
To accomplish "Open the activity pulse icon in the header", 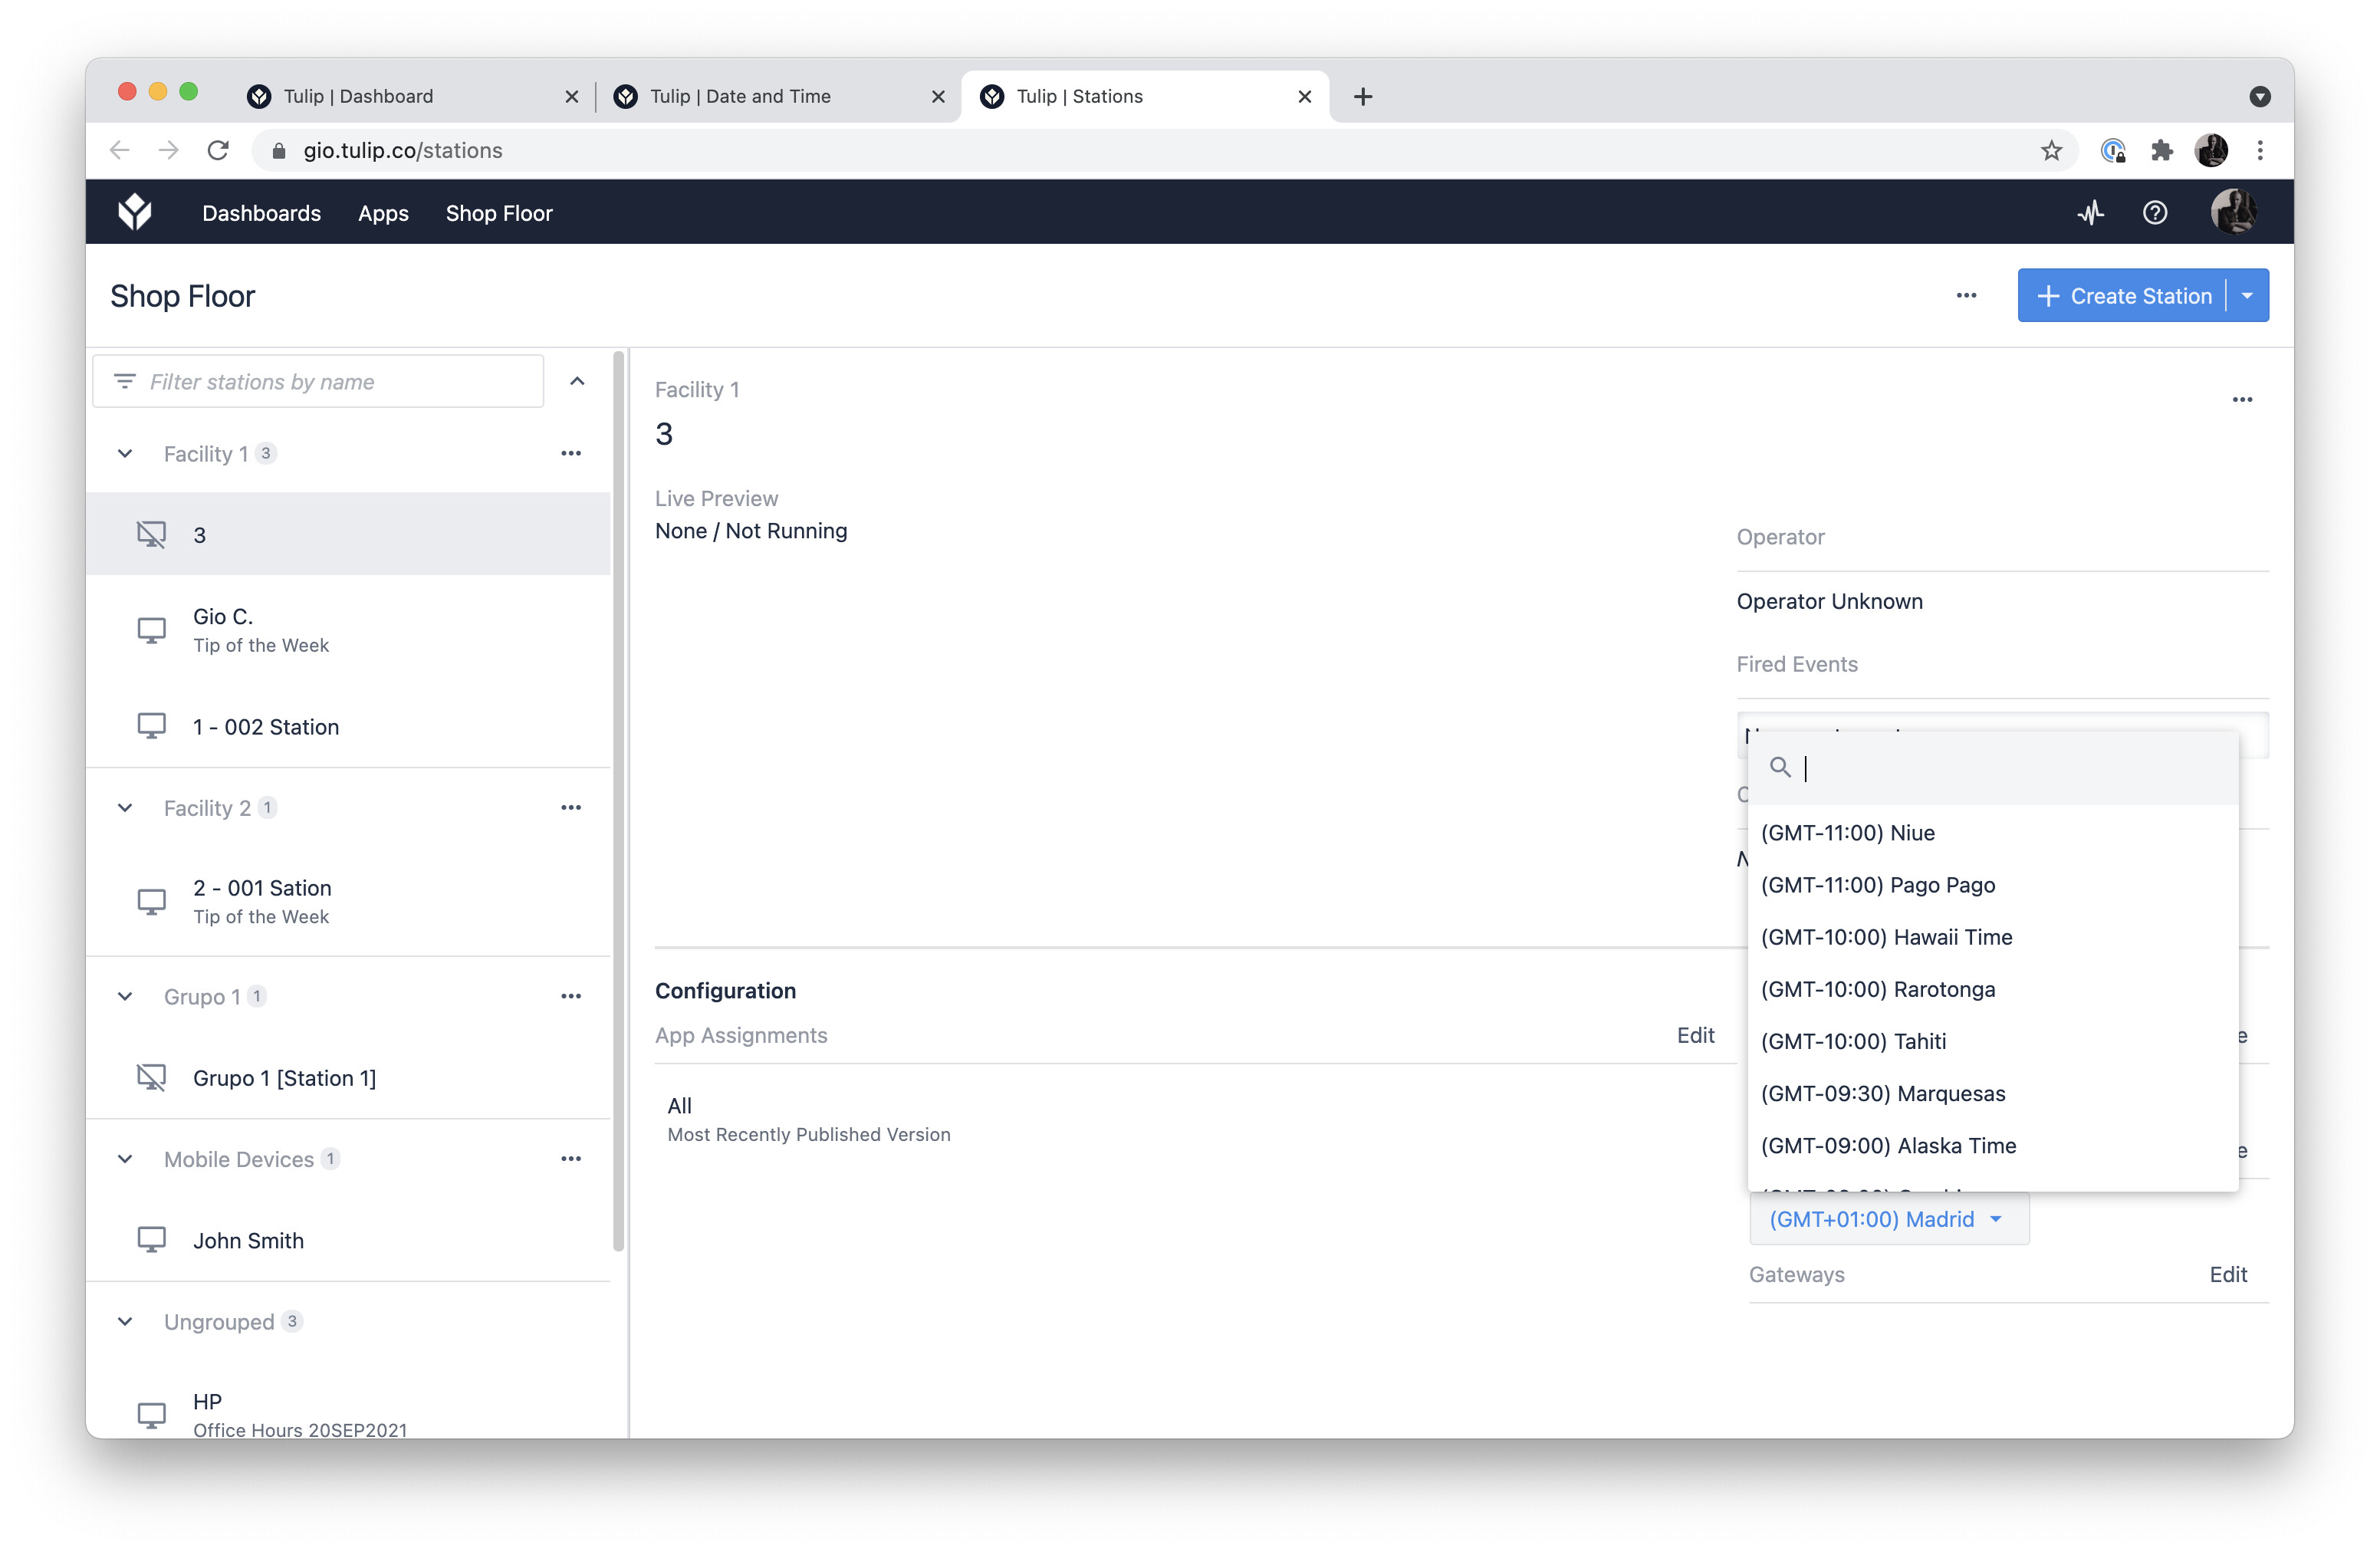I will (x=2090, y=212).
